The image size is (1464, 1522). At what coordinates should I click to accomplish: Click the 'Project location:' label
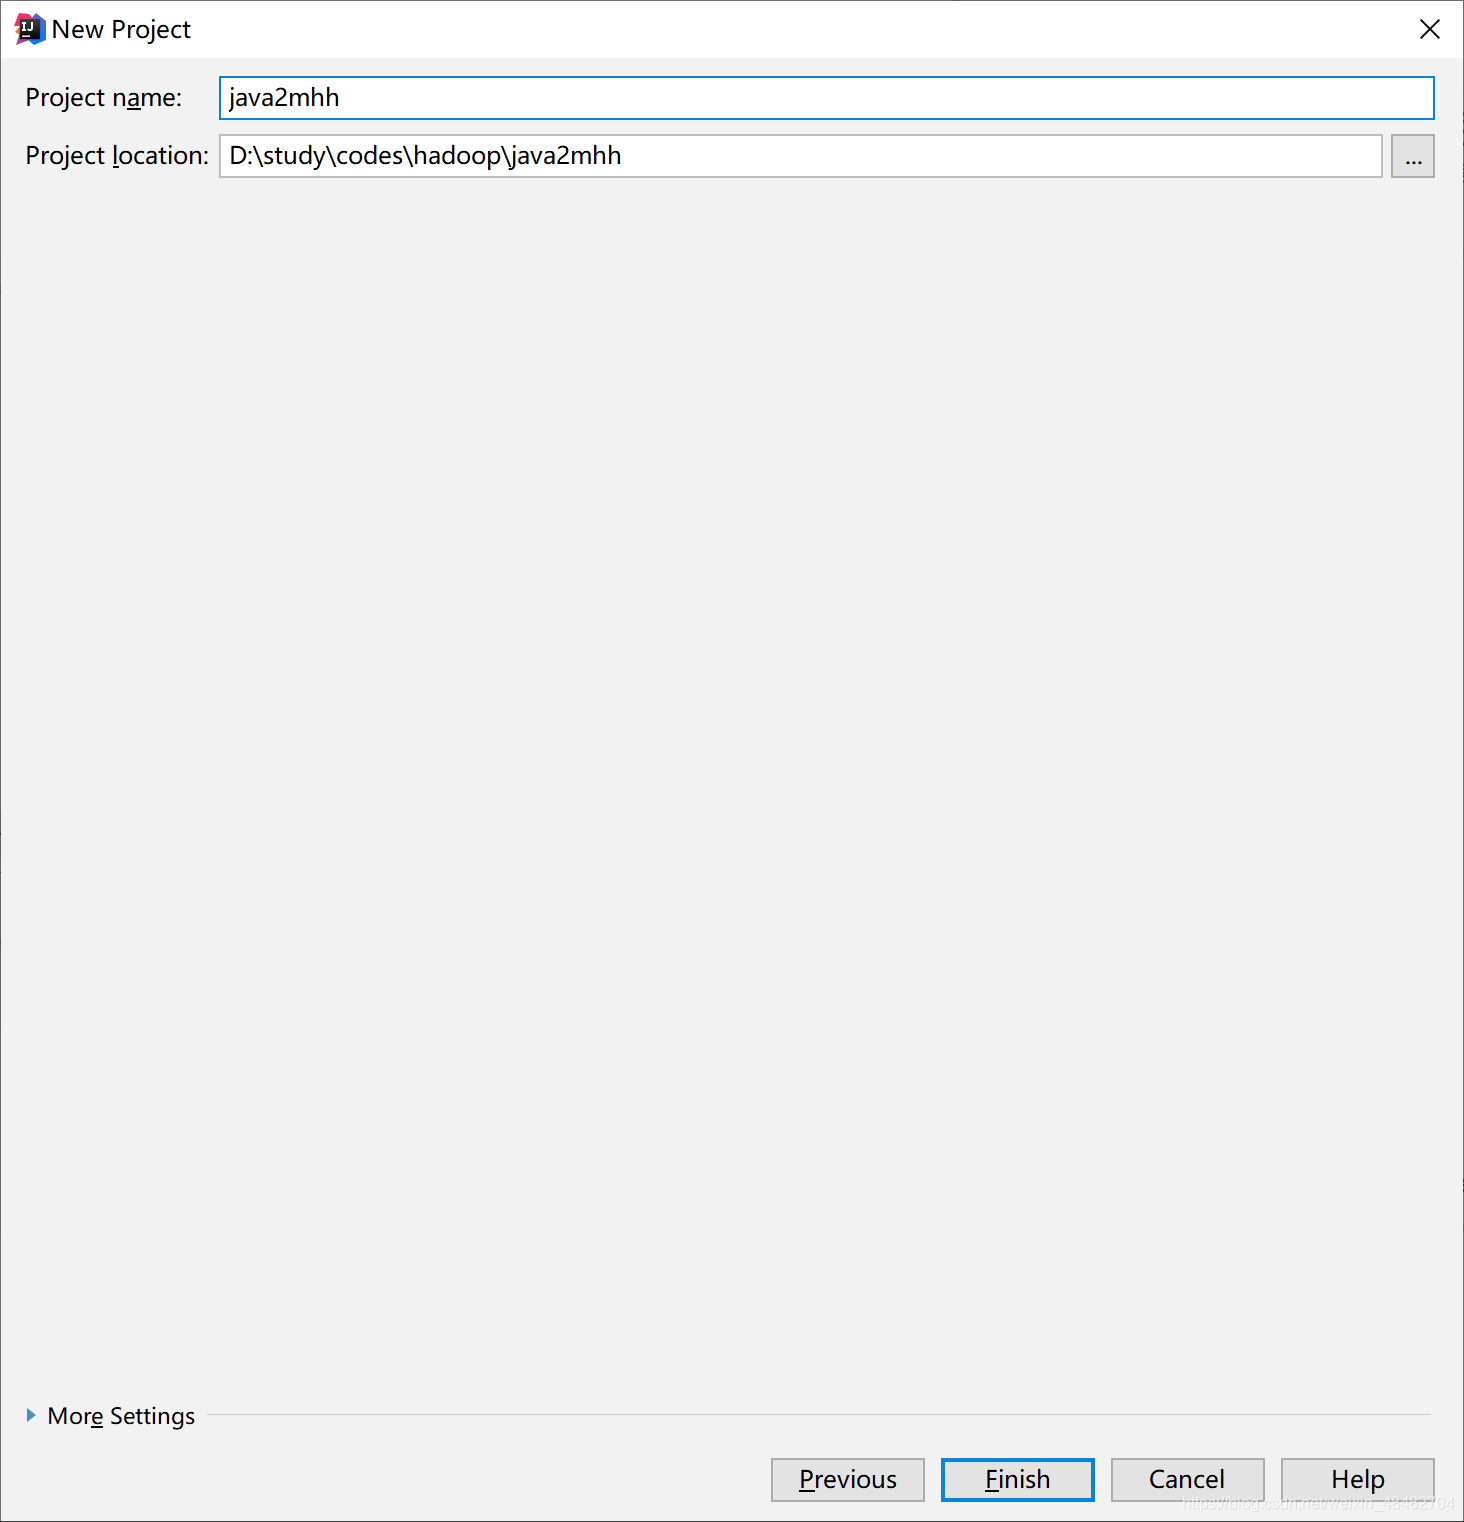[x=117, y=156]
